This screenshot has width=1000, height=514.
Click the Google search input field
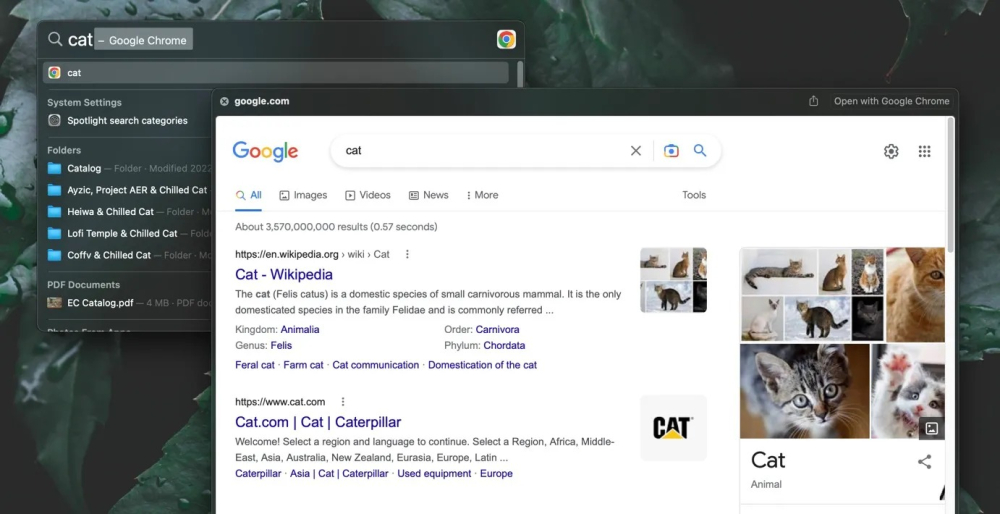tap(480, 151)
